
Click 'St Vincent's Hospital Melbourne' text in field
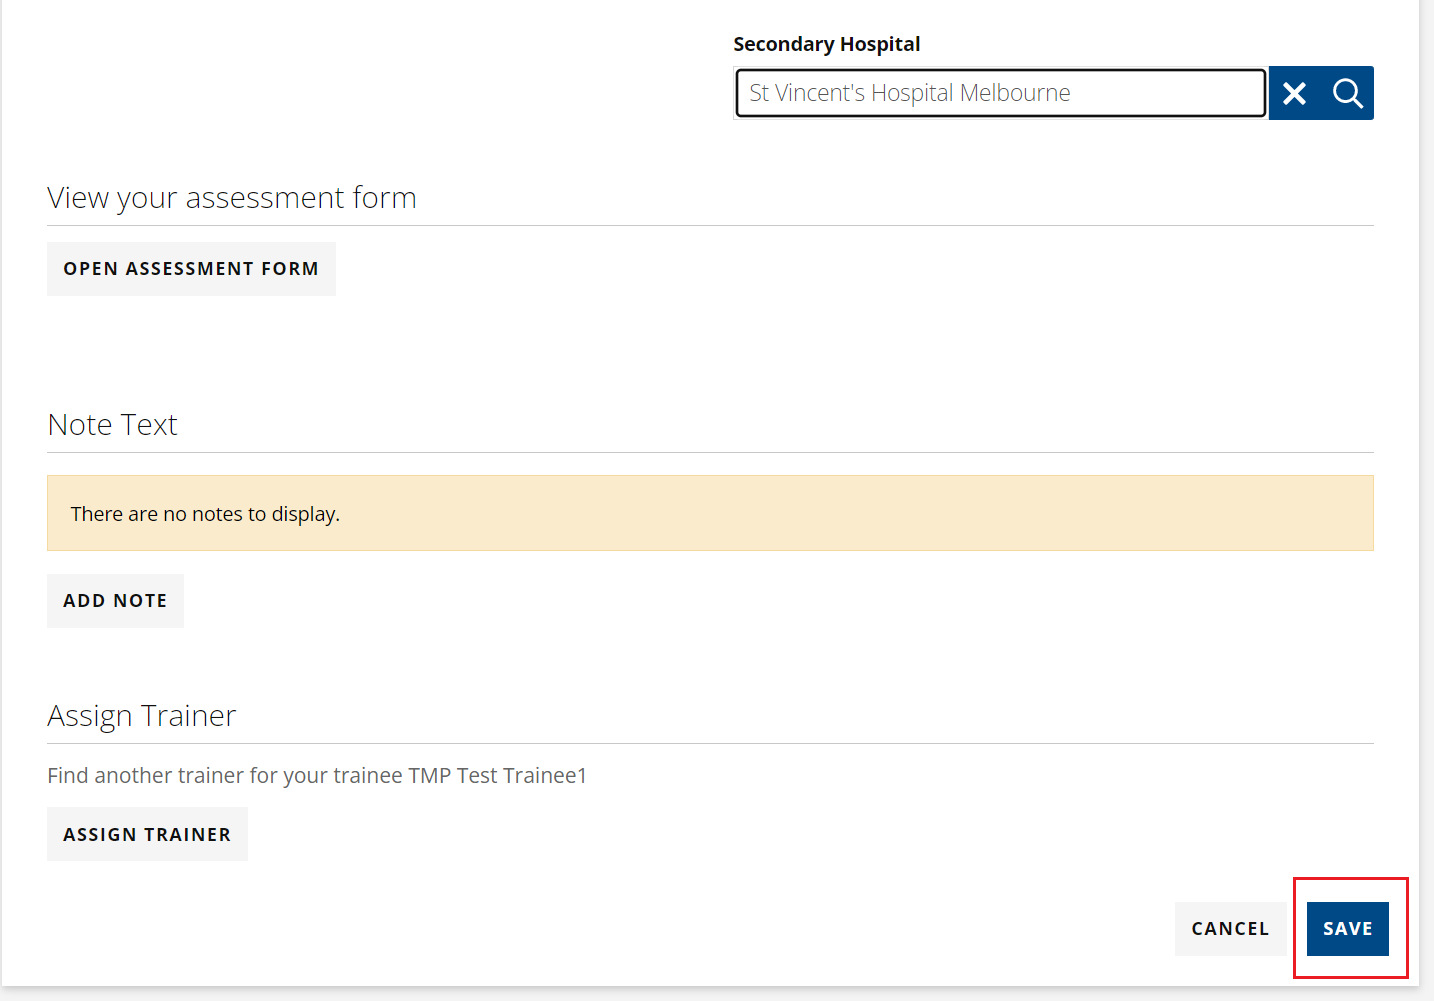tap(910, 93)
